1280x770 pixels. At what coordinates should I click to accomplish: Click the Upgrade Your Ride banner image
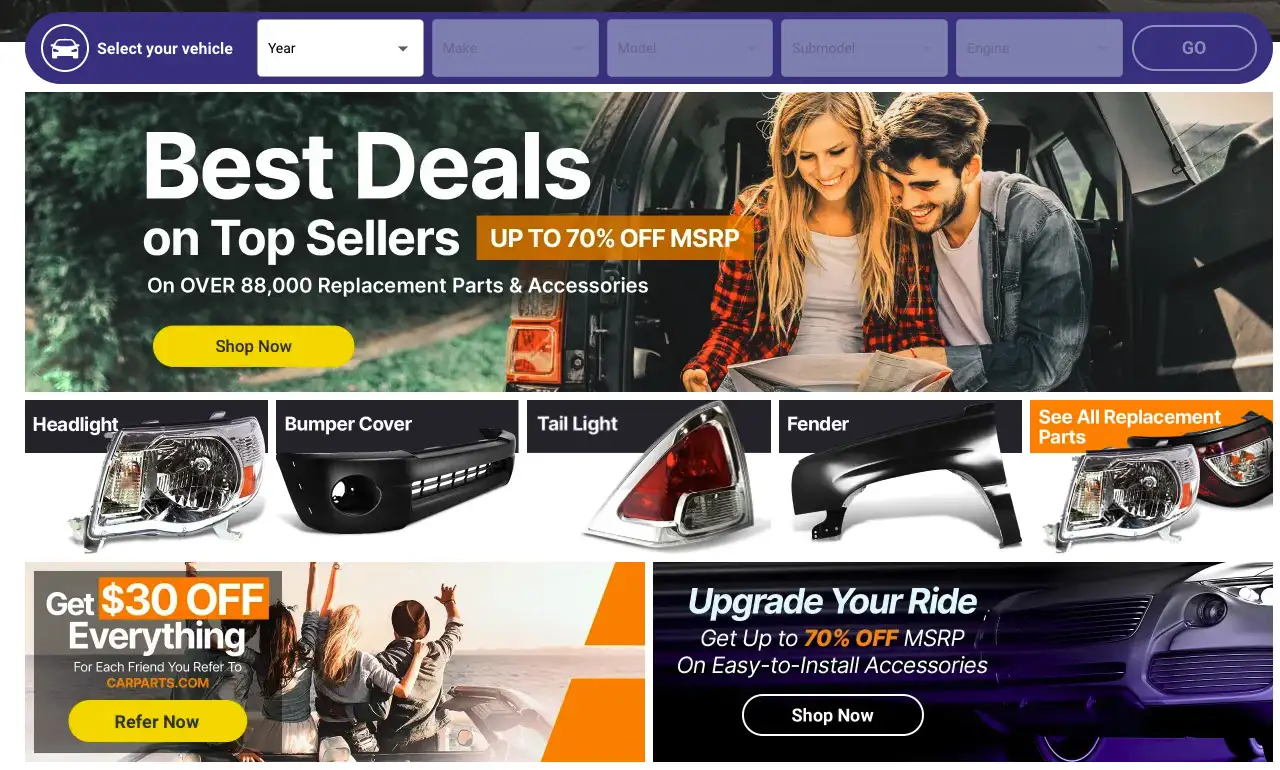(963, 662)
